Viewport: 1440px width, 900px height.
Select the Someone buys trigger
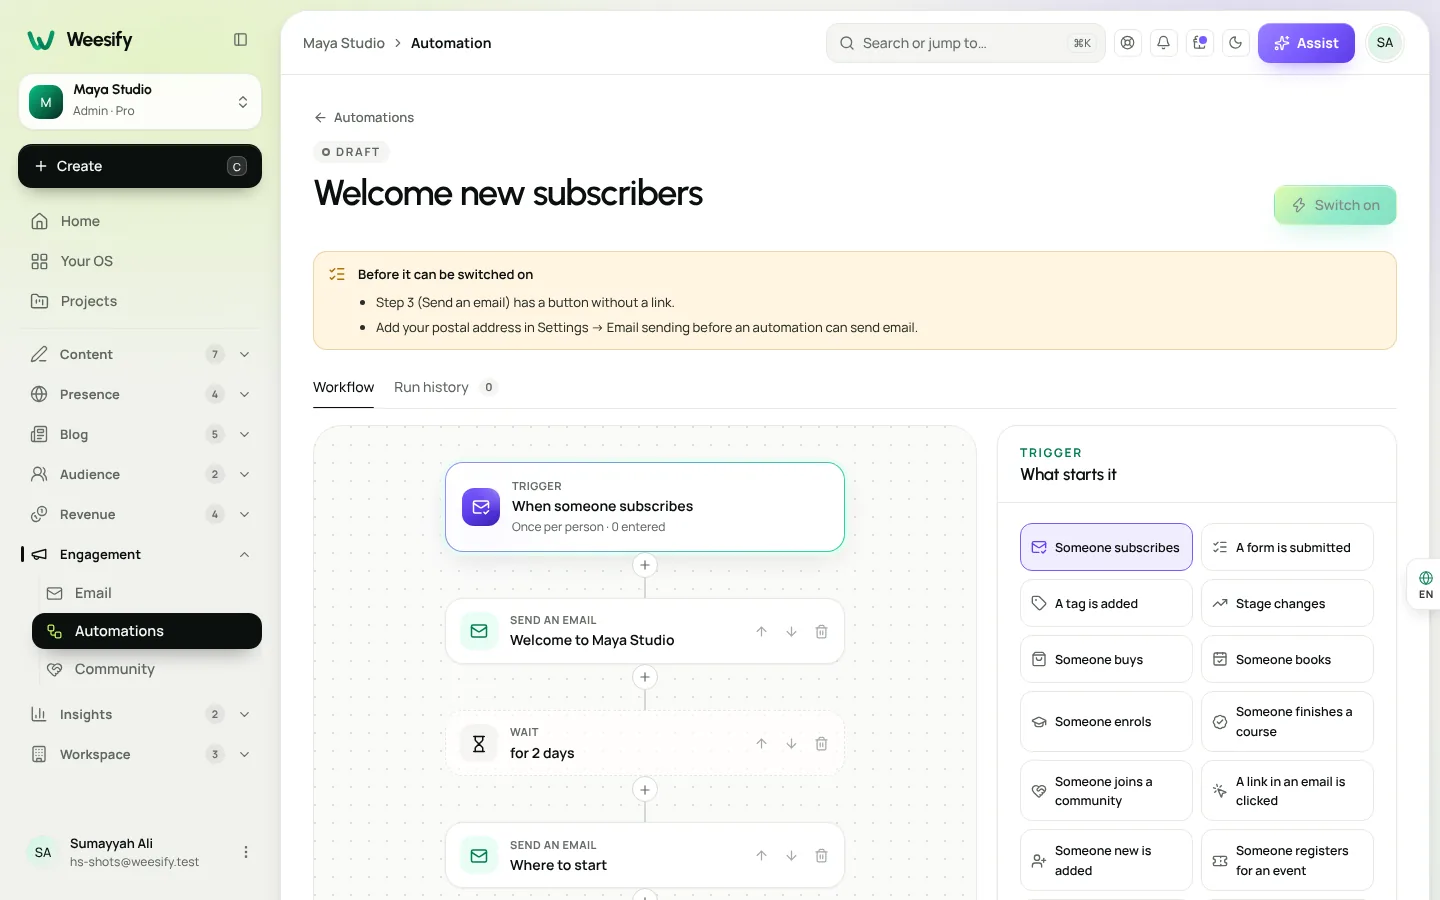(1106, 659)
